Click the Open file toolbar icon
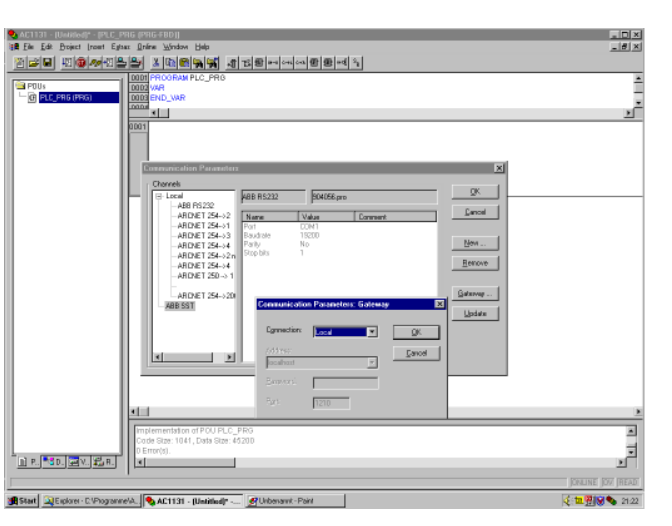672x526 pixels. pyautogui.click(x=34, y=62)
